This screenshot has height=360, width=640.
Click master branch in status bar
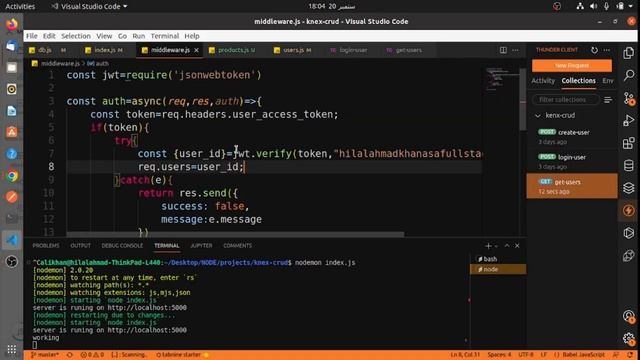tap(45, 355)
